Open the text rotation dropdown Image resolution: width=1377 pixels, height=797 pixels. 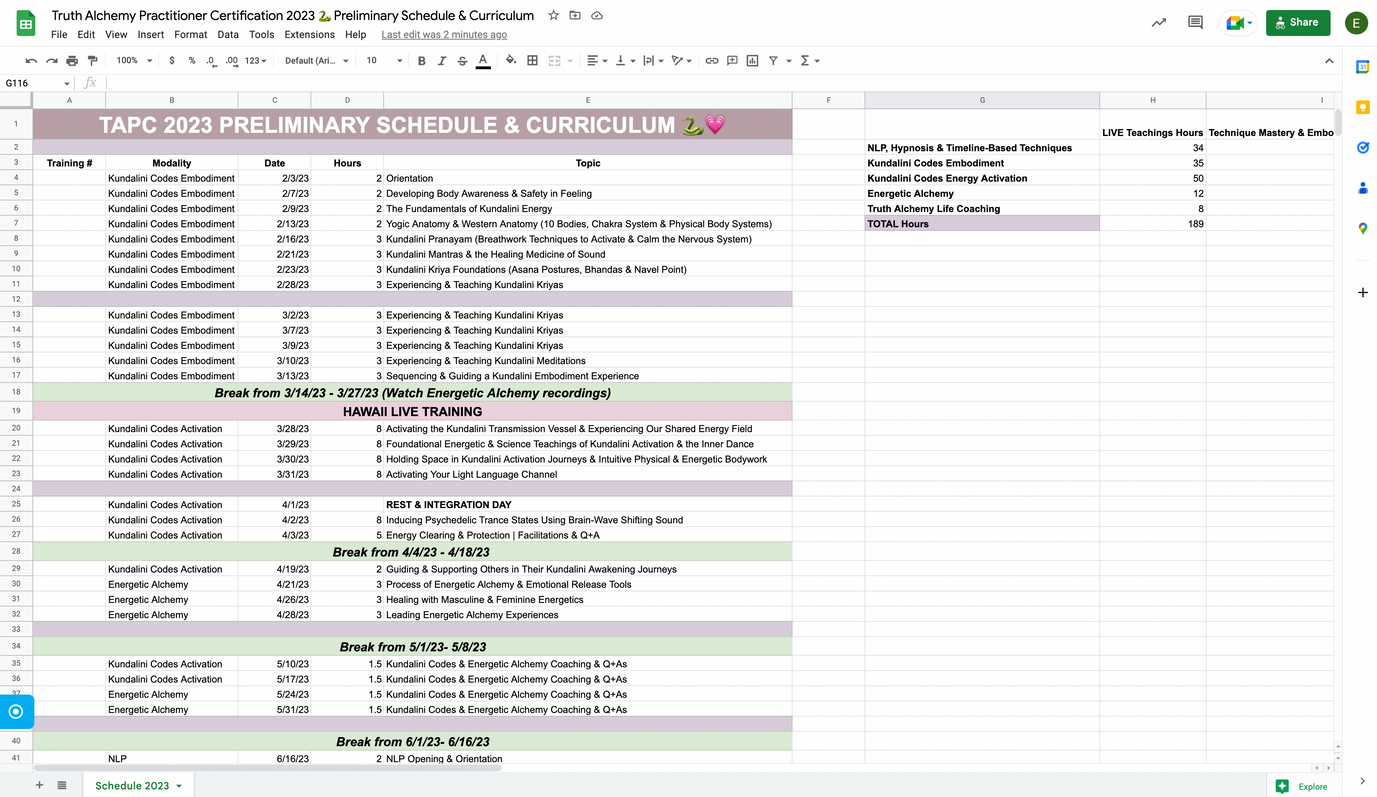(x=682, y=61)
